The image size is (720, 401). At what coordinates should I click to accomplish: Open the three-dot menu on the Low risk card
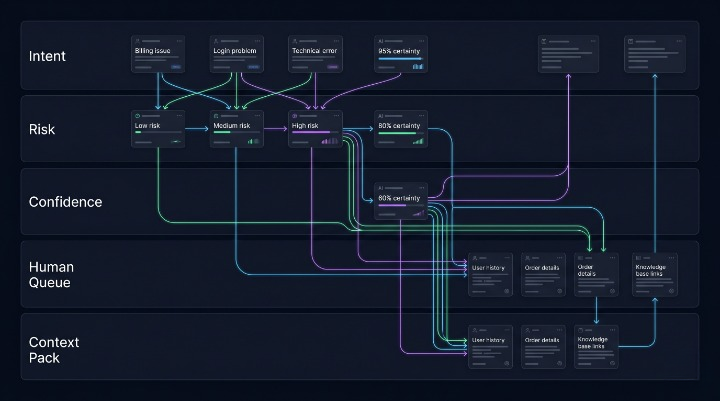point(180,116)
